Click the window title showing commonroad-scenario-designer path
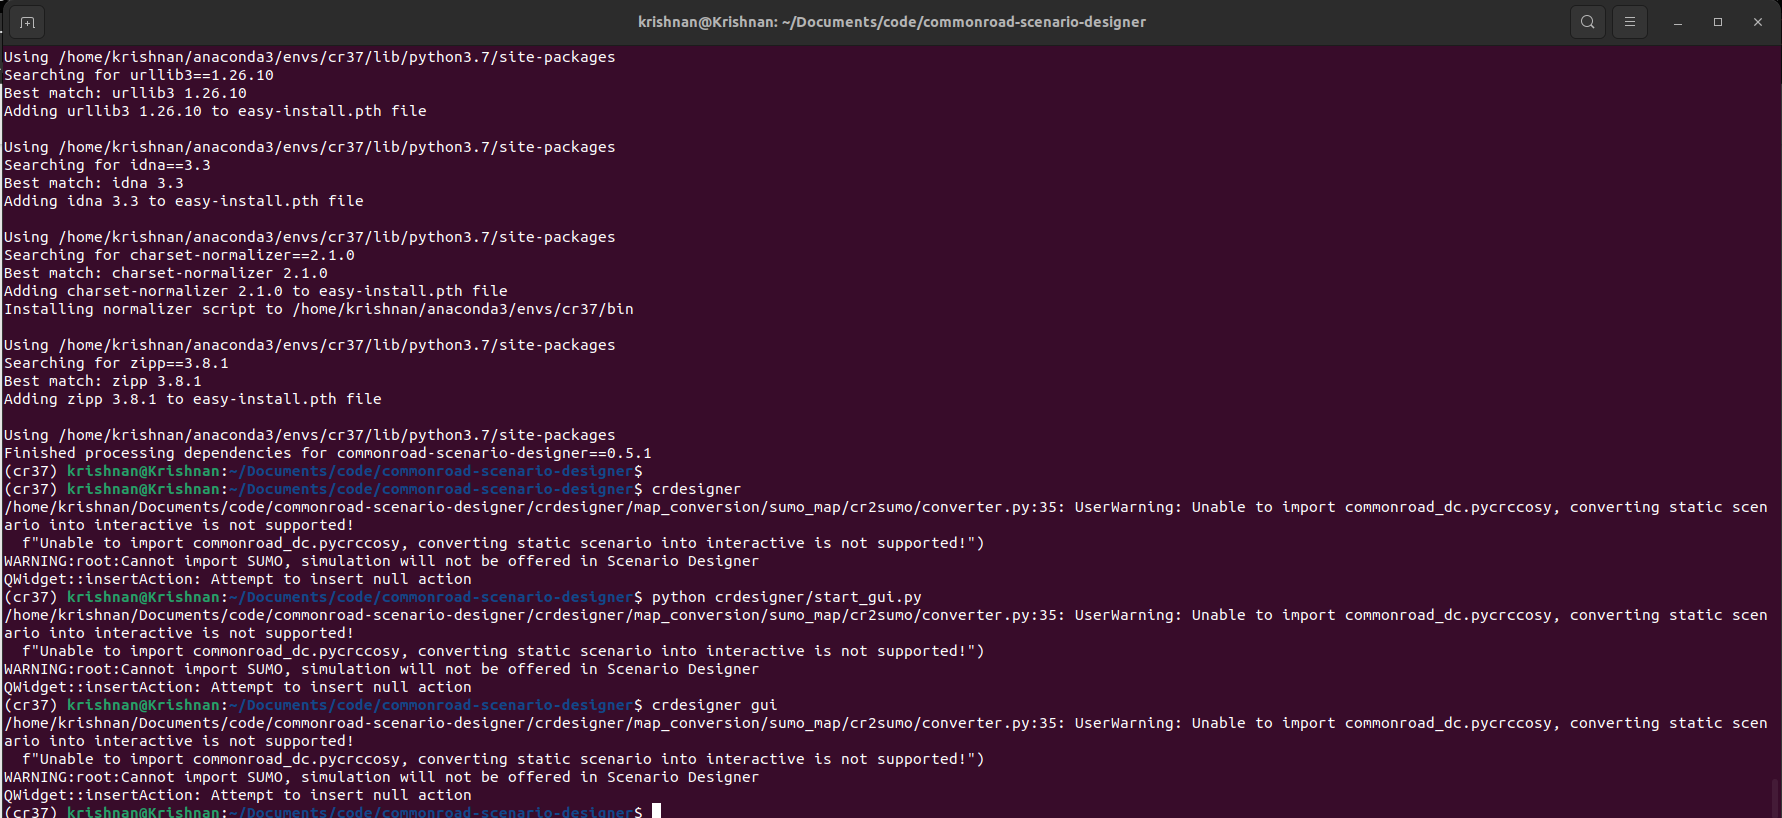This screenshot has width=1782, height=818. 891,22
